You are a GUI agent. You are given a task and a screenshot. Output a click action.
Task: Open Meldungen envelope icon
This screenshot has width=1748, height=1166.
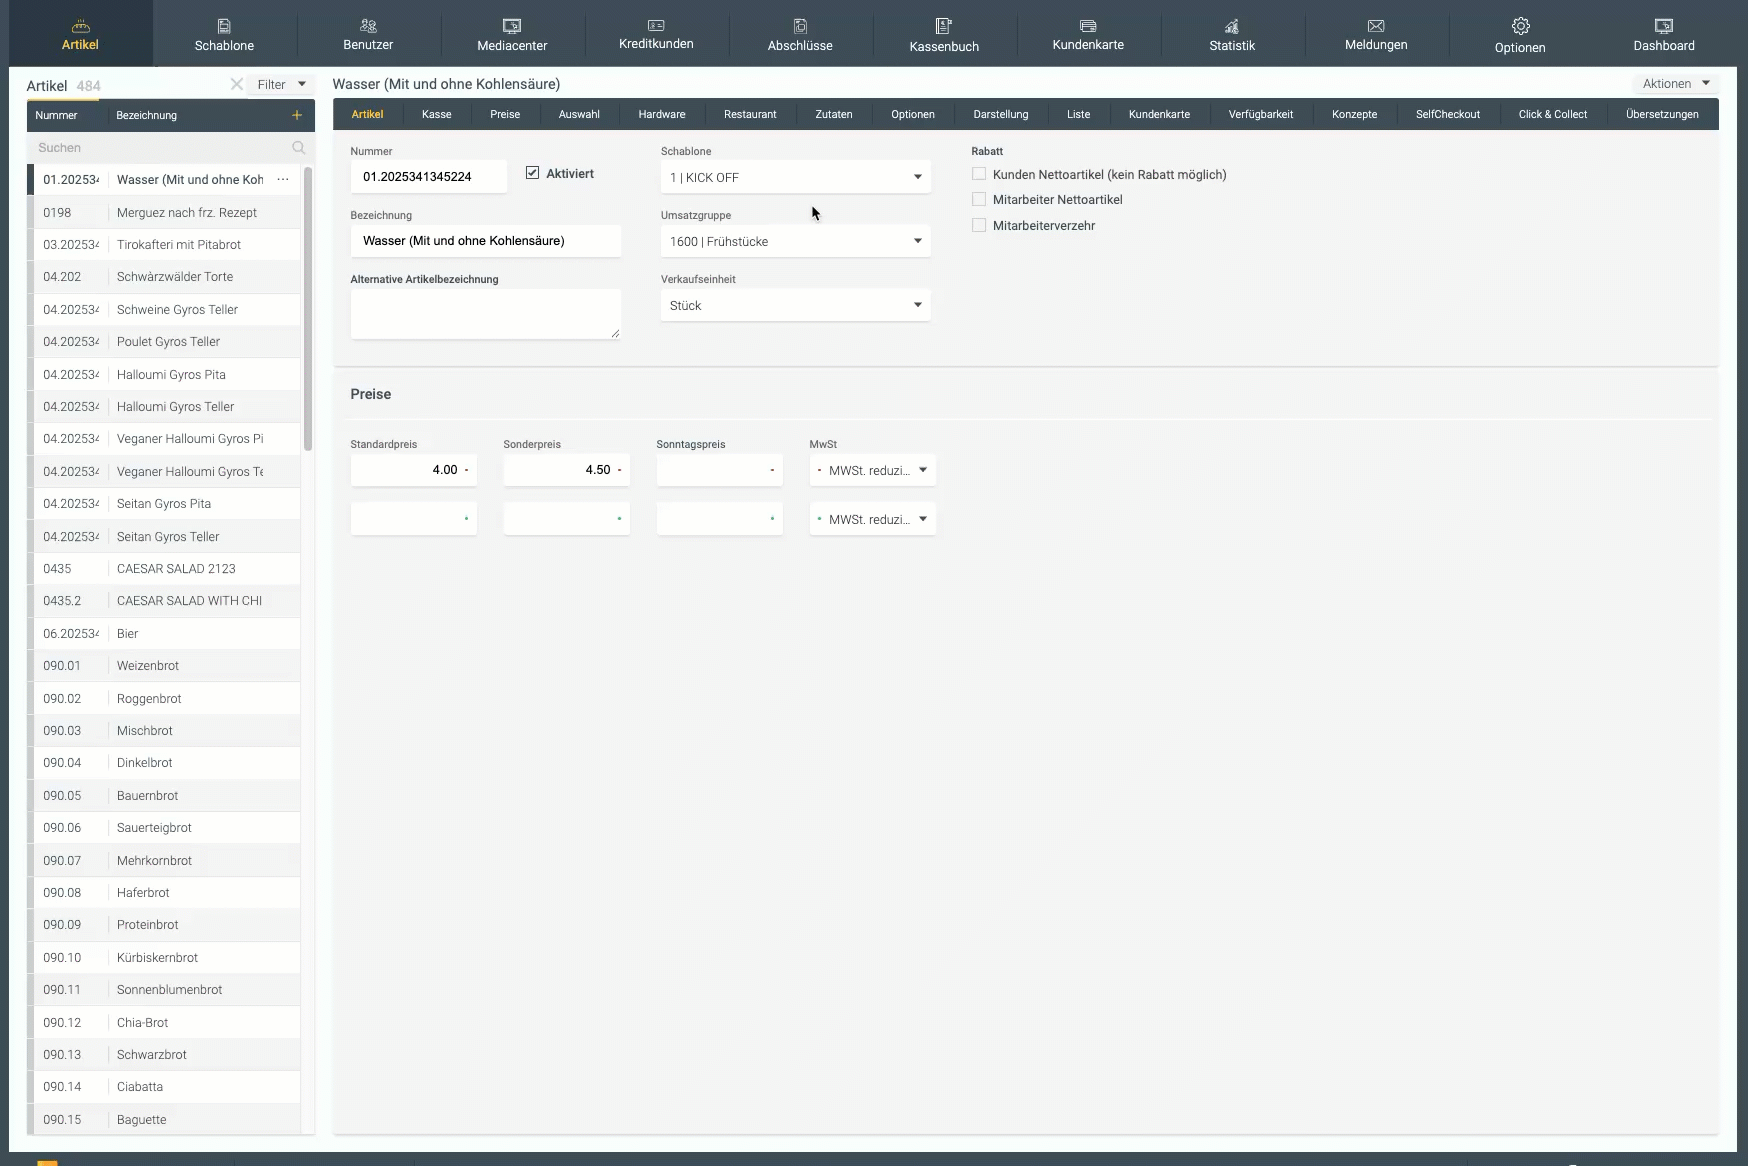pos(1376,26)
